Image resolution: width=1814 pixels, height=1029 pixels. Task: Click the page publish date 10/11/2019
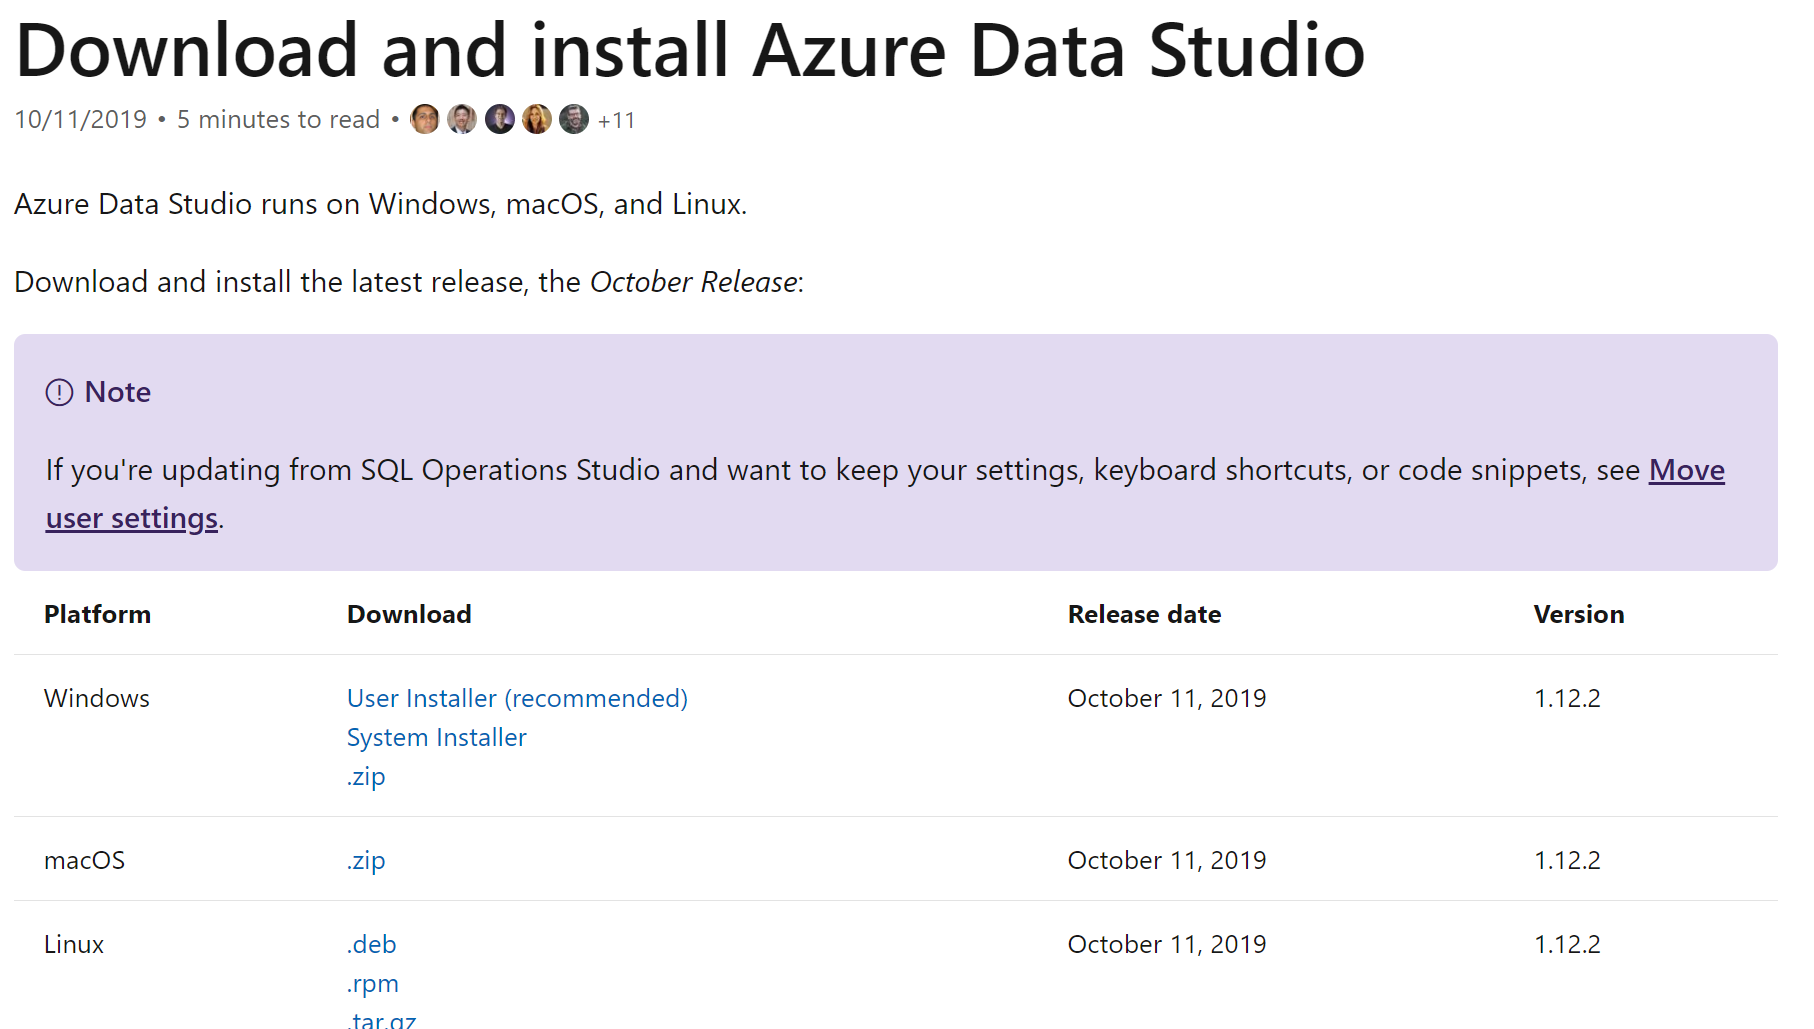tap(80, 119)
